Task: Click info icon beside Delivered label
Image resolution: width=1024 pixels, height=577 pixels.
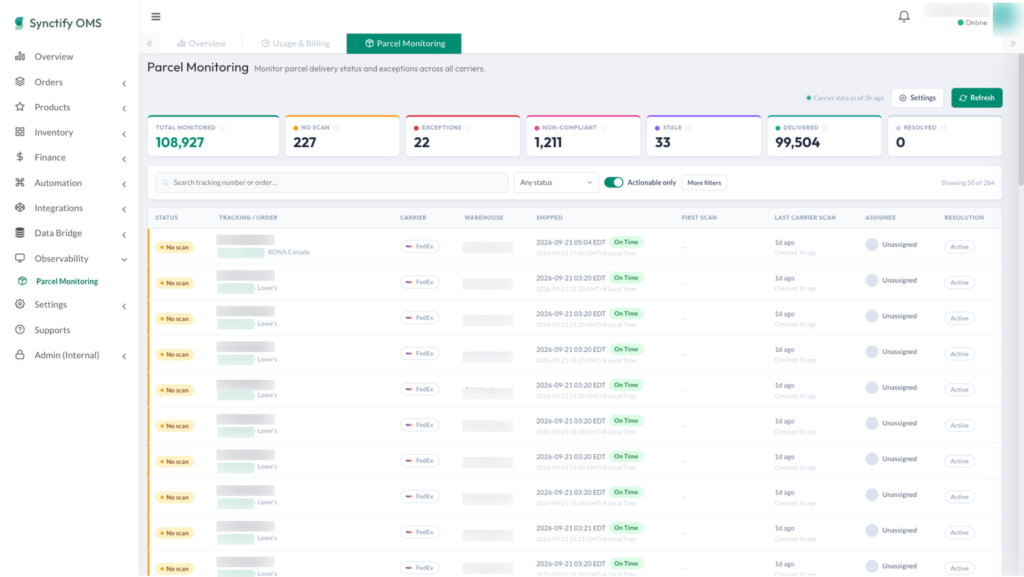Action: (825, 128)
